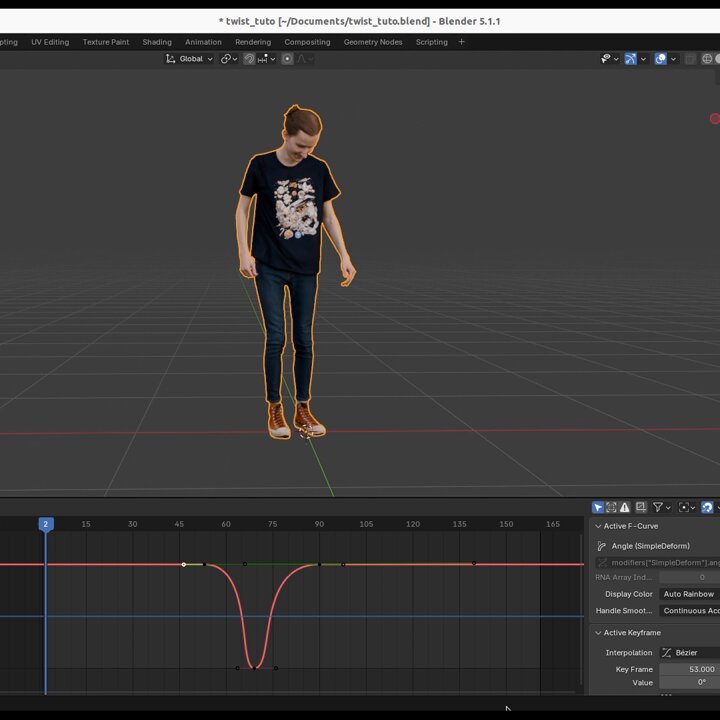Toggle Show Overlays icon in viewport header
The width and height of the screenshot is (720, 720).
coord(660,59)
